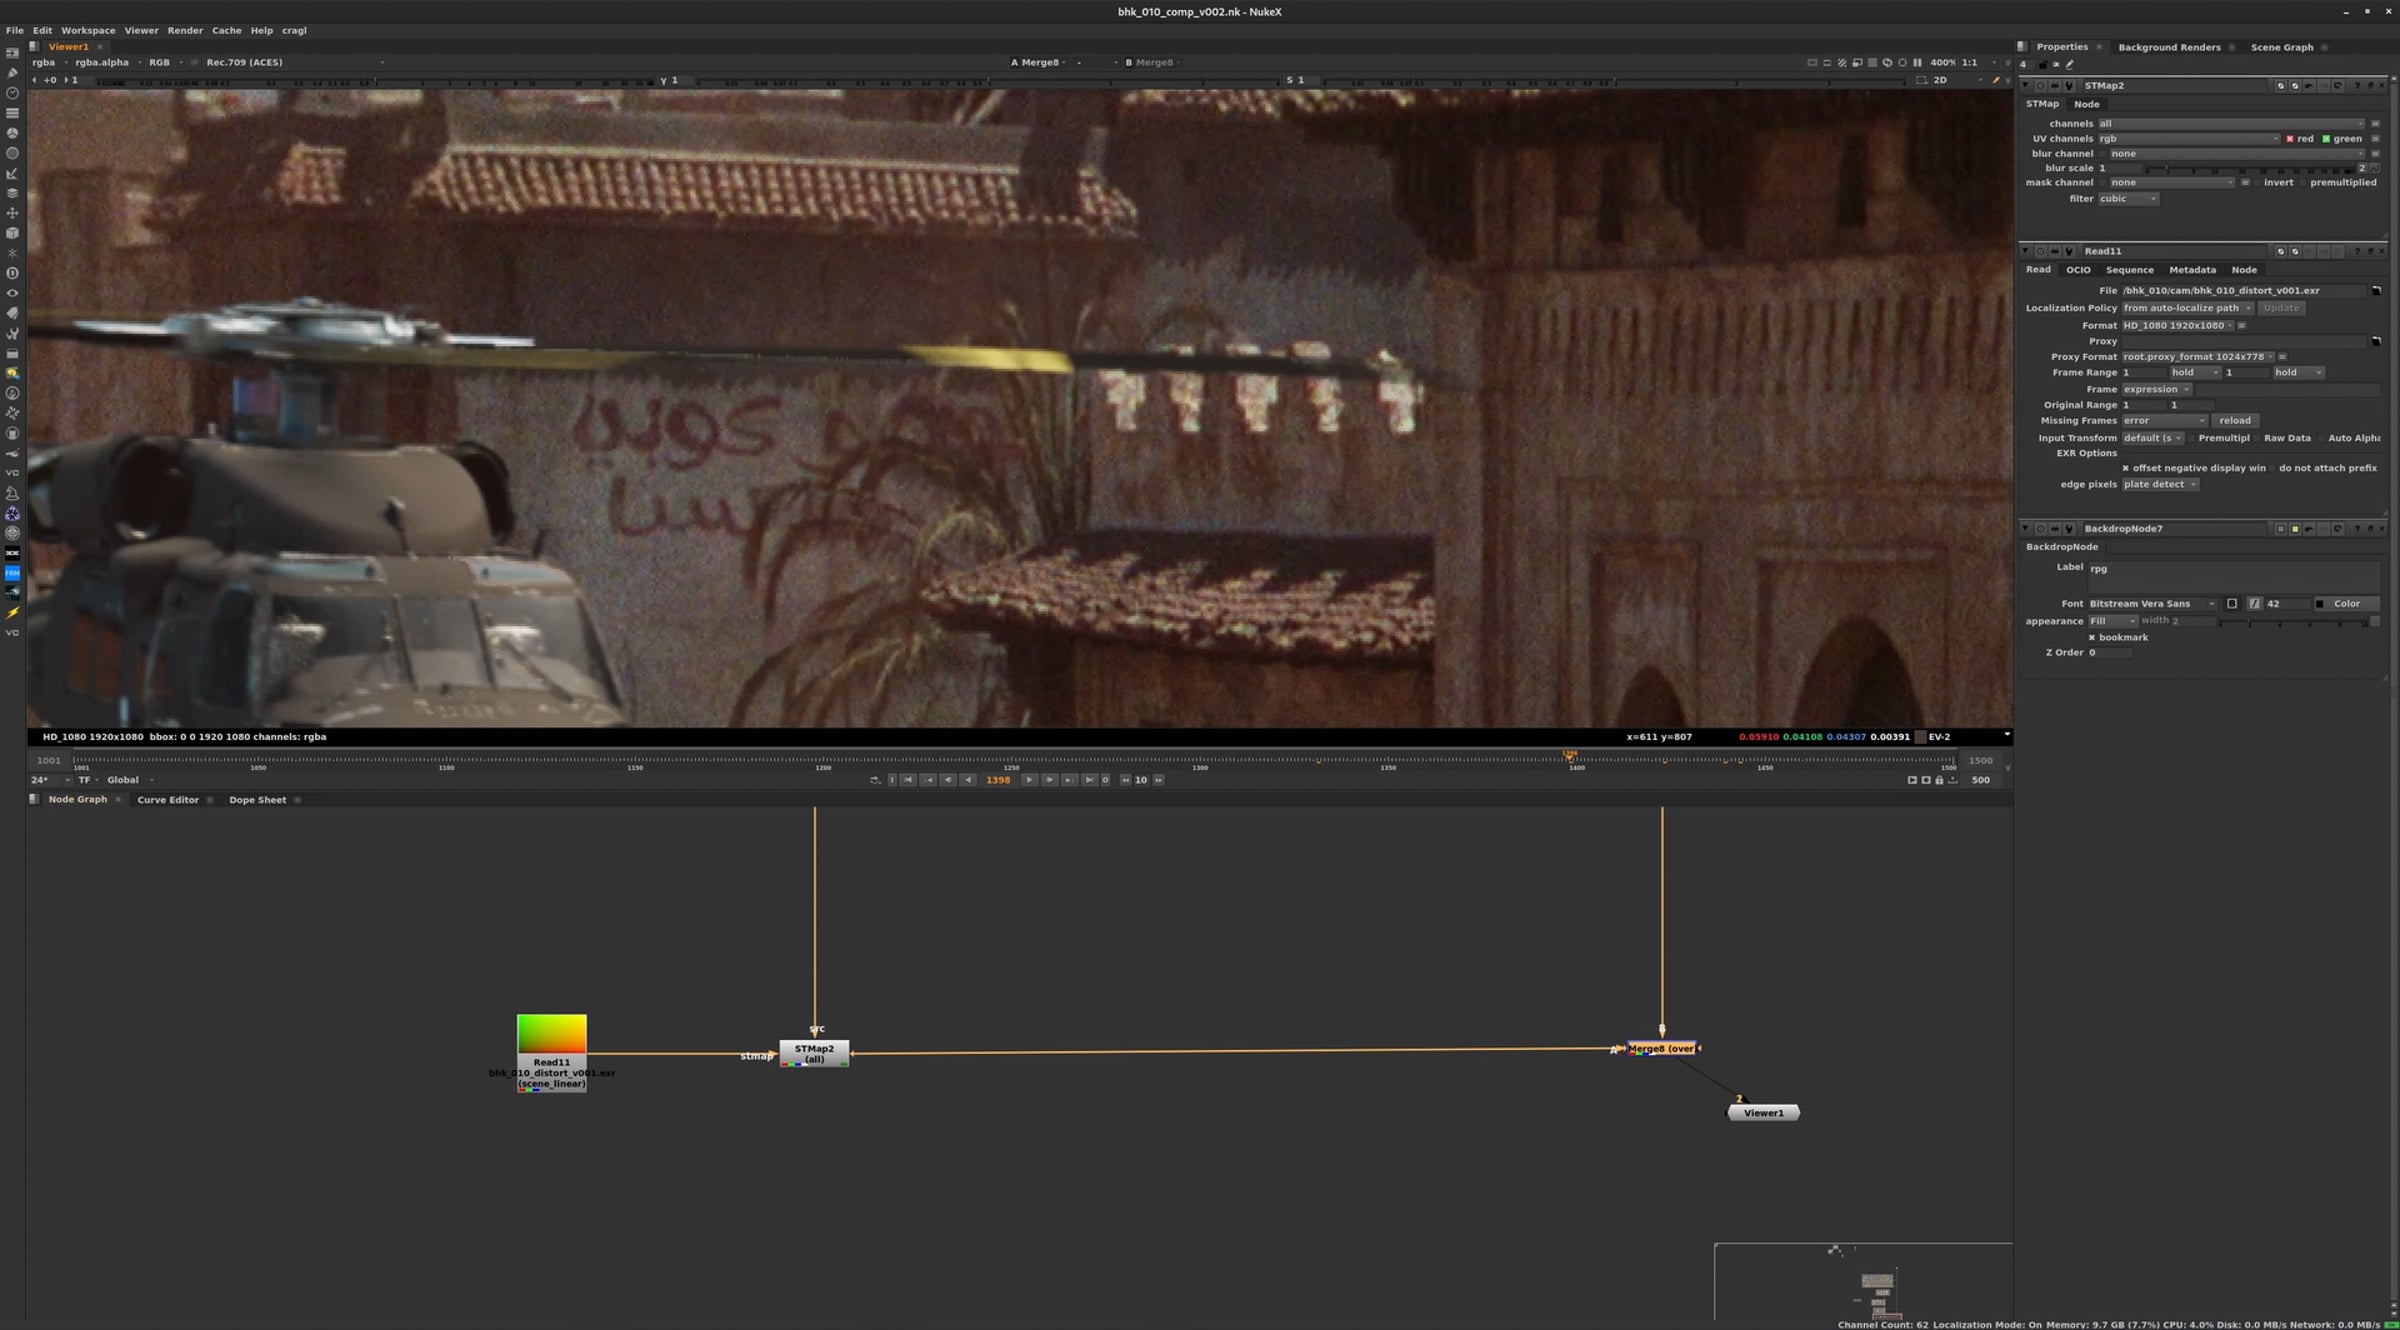Open the Missing Frames error dropdown

(x=2164, y=421)
